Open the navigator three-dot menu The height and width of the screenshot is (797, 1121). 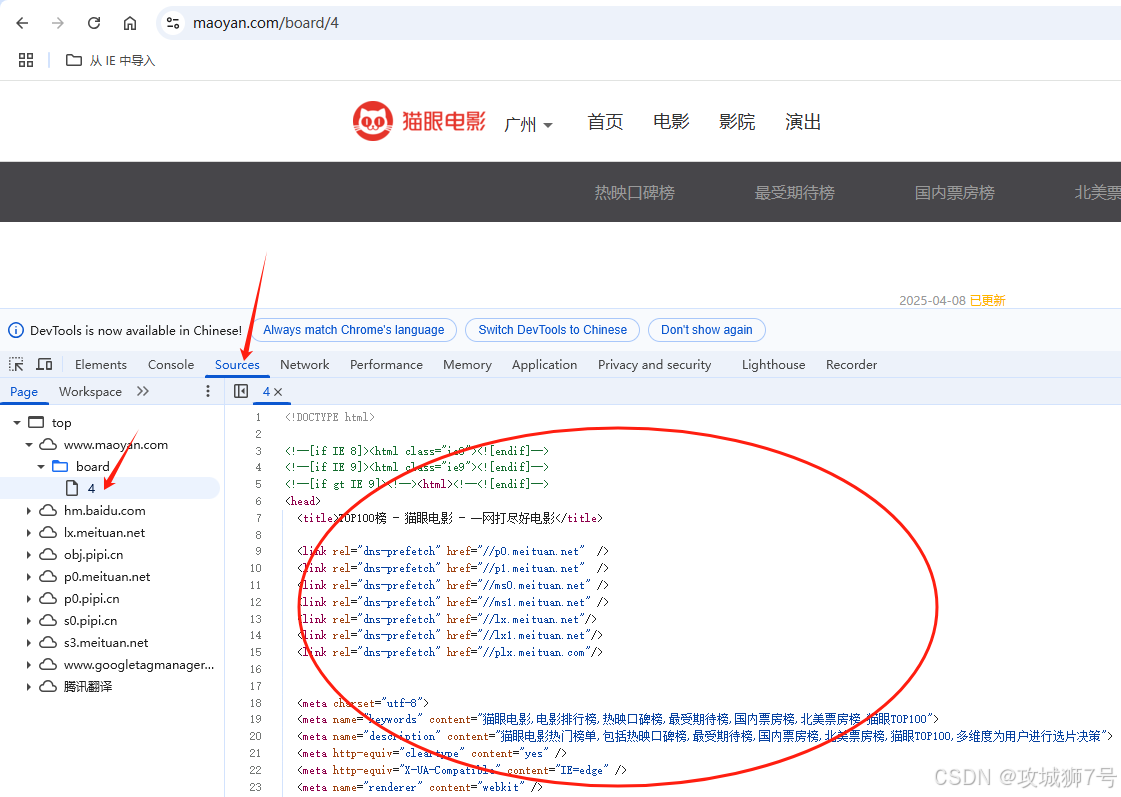208,391
